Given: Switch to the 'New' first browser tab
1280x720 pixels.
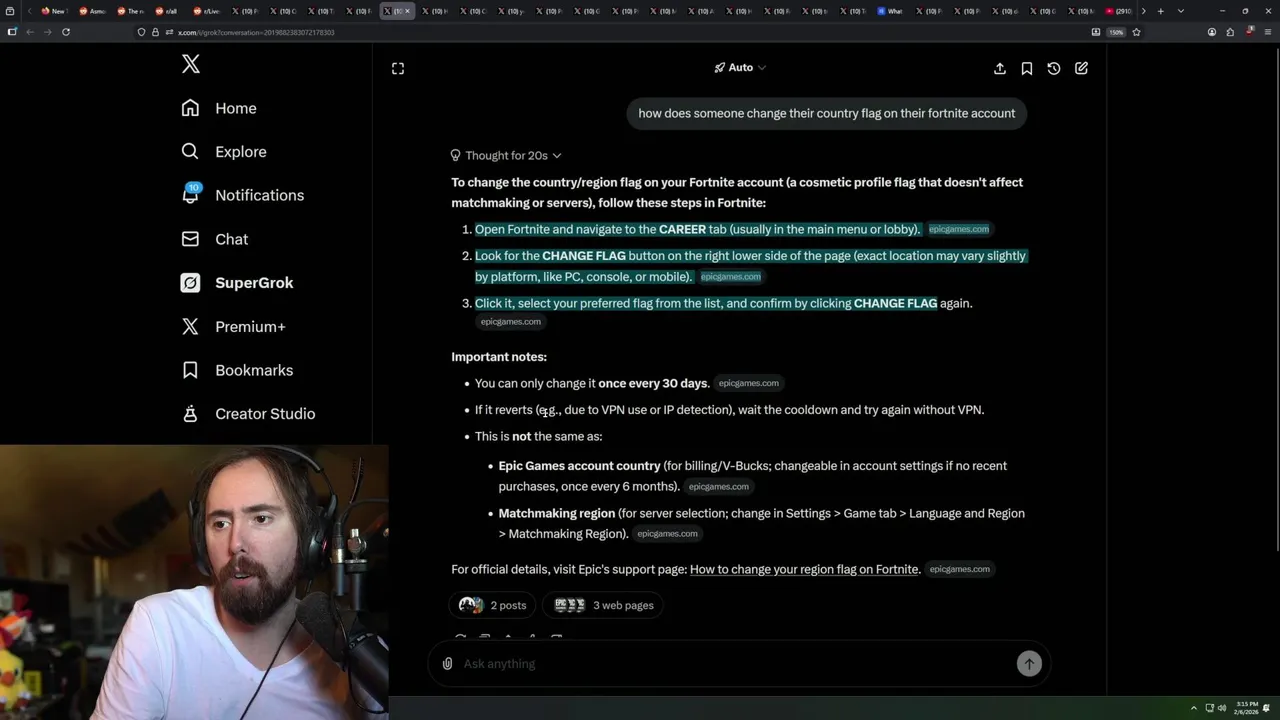Looking at the screenshot, I should 55,11.
